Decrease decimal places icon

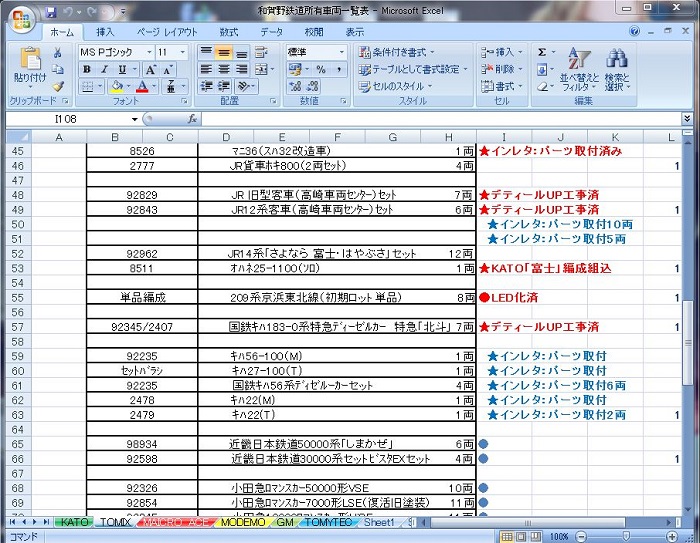pos(313,86)
